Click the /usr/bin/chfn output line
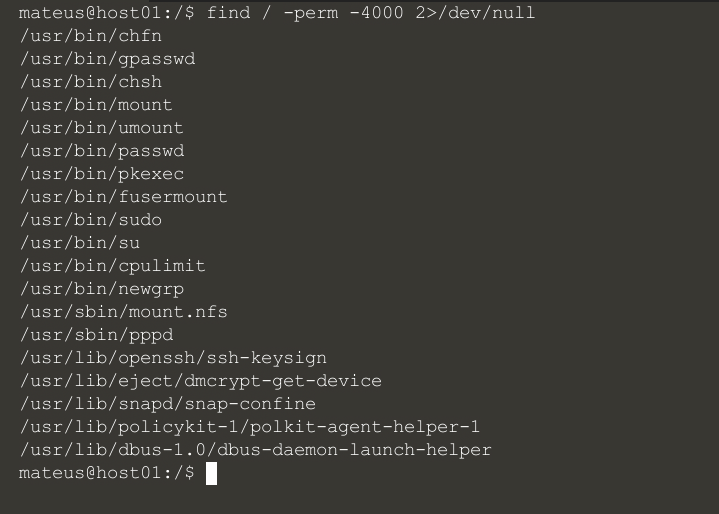The image size is (719, 514). [90, 36]
